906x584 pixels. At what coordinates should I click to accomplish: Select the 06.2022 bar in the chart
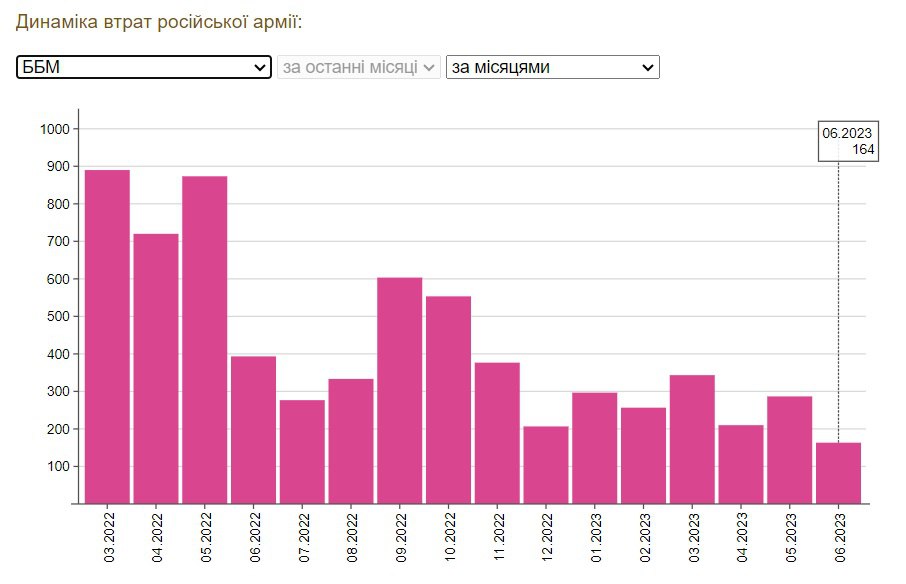[x=254, y=430]
